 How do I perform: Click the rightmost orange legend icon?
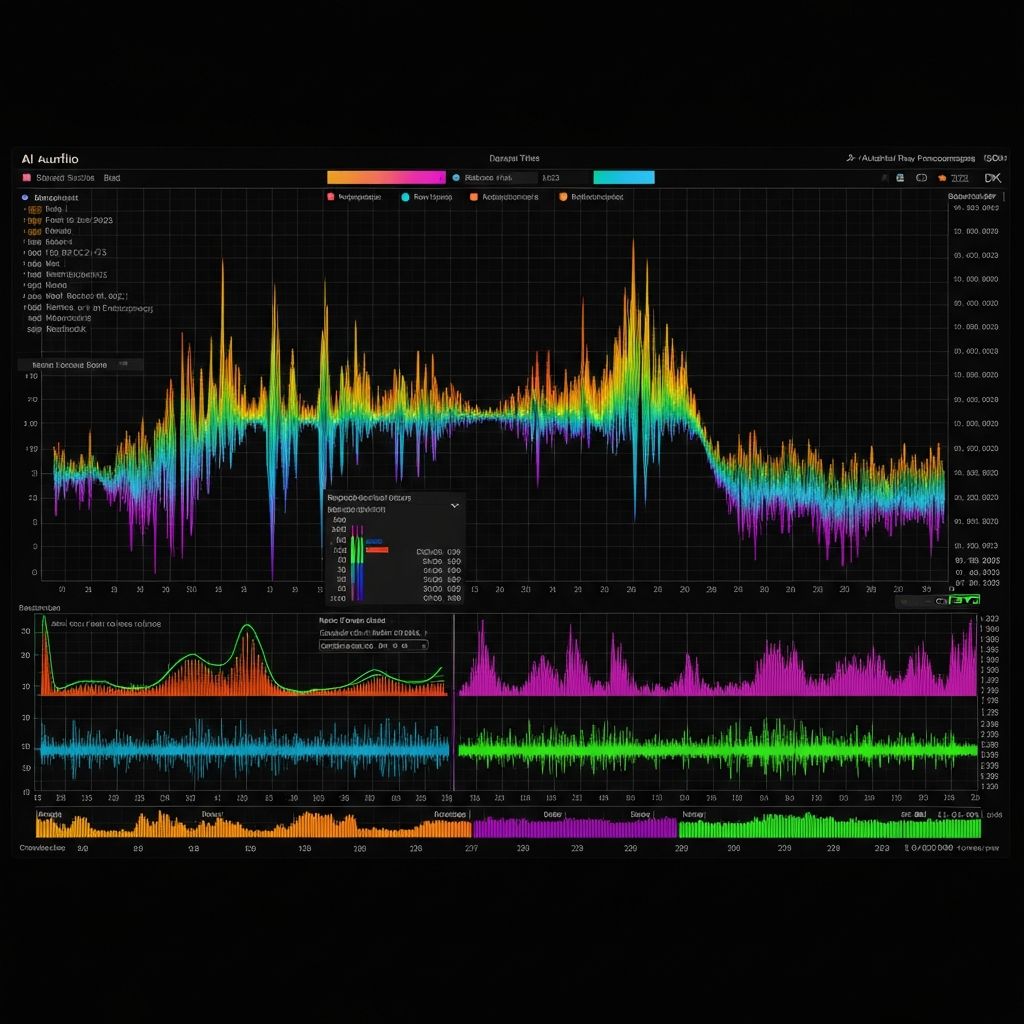click(x=563, y=198)
